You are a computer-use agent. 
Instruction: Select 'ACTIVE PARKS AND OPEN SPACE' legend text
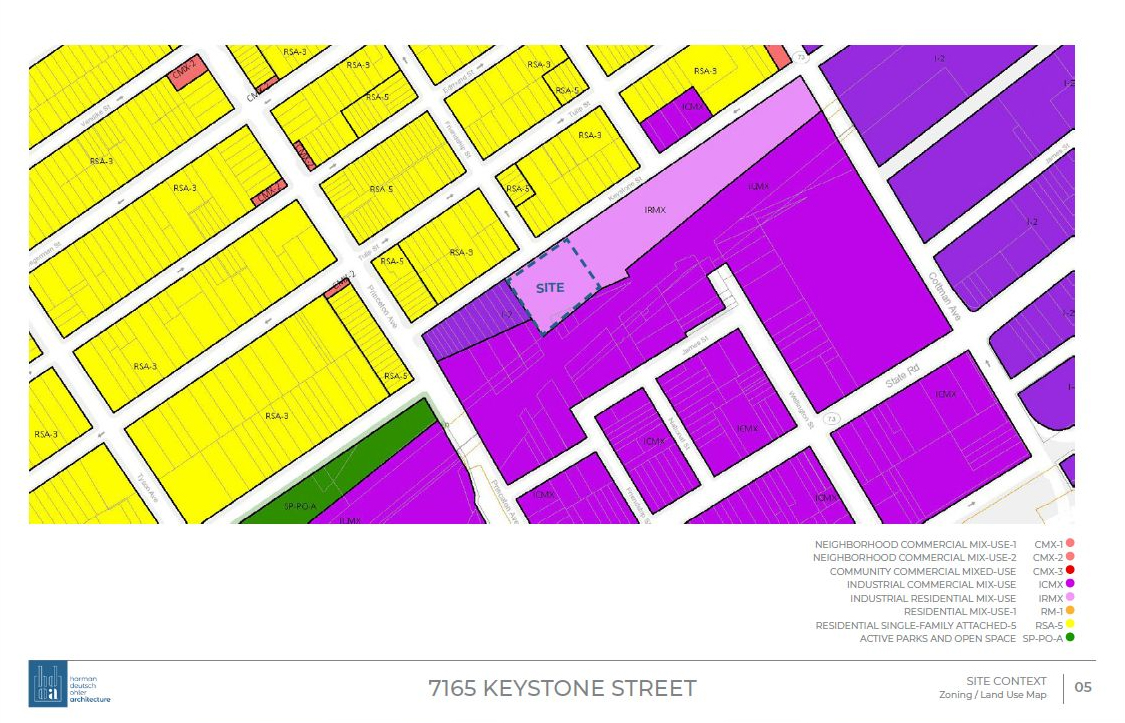click(938, 638)
